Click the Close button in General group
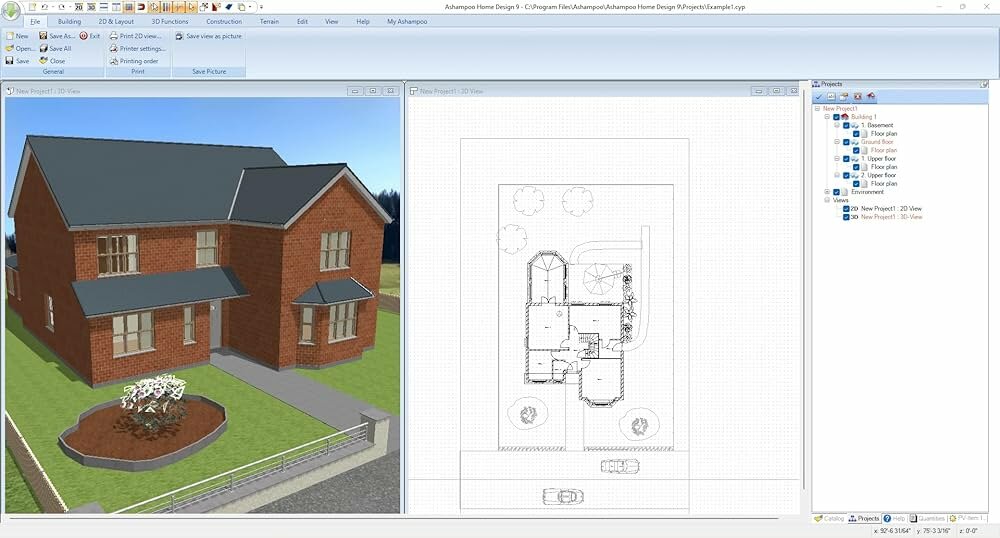 click(52, 61)
